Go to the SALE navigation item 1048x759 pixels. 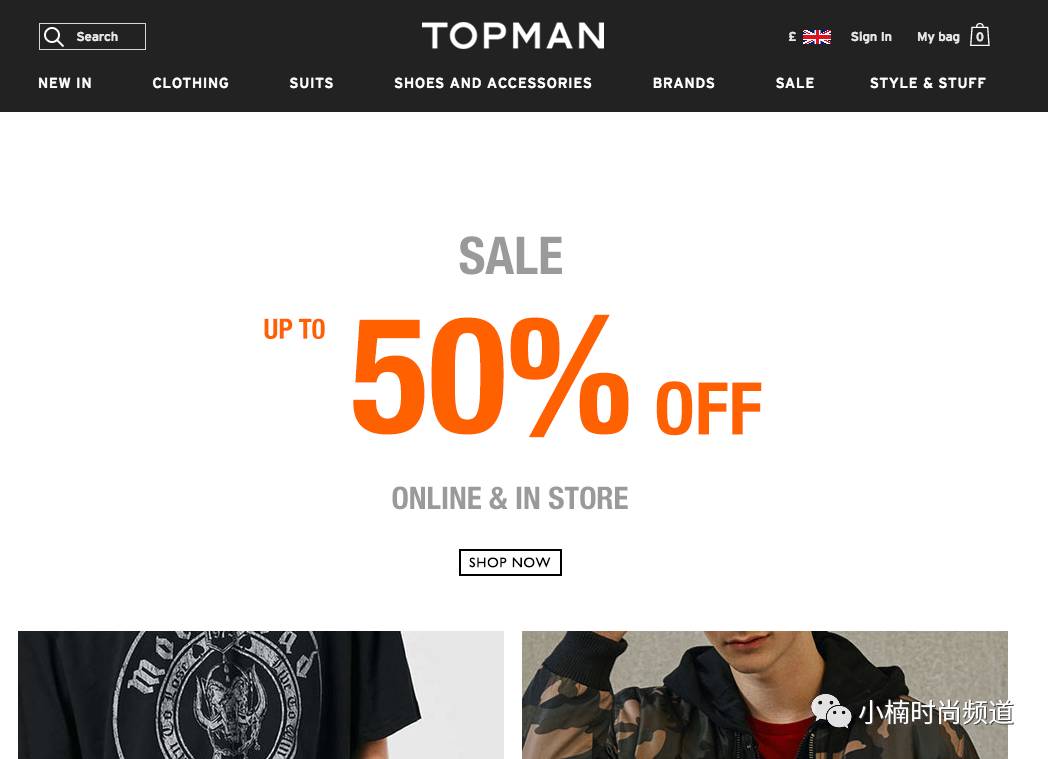coord(795,83)
